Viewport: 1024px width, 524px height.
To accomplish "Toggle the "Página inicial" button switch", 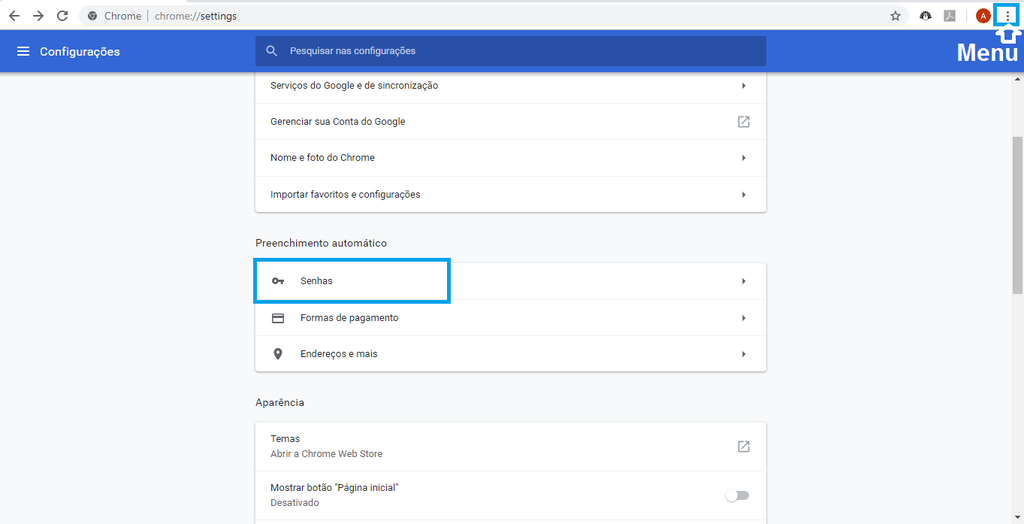I will pos(737,496).
